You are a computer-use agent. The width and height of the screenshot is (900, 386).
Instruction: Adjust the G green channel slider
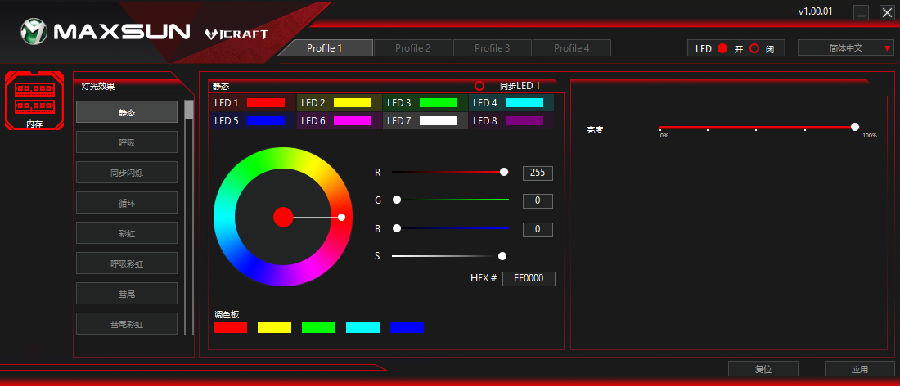pyautogui.click(x=451, y=200)
